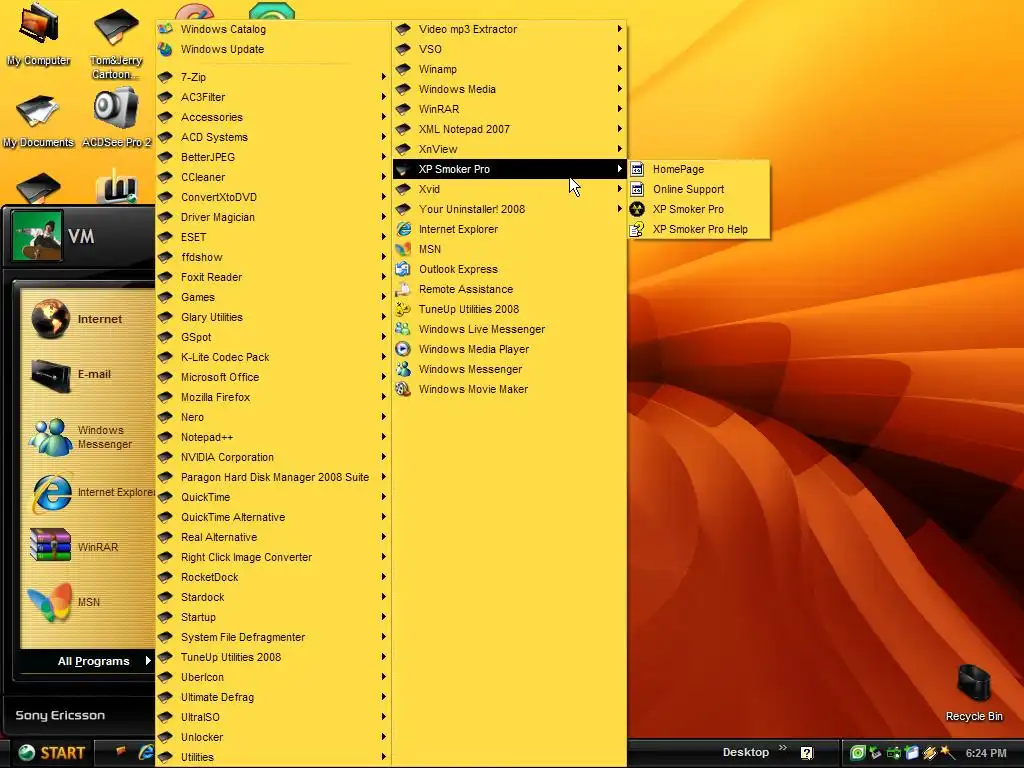Open the Windows Media folder
1024x768 pixels.
coord(509,89)
